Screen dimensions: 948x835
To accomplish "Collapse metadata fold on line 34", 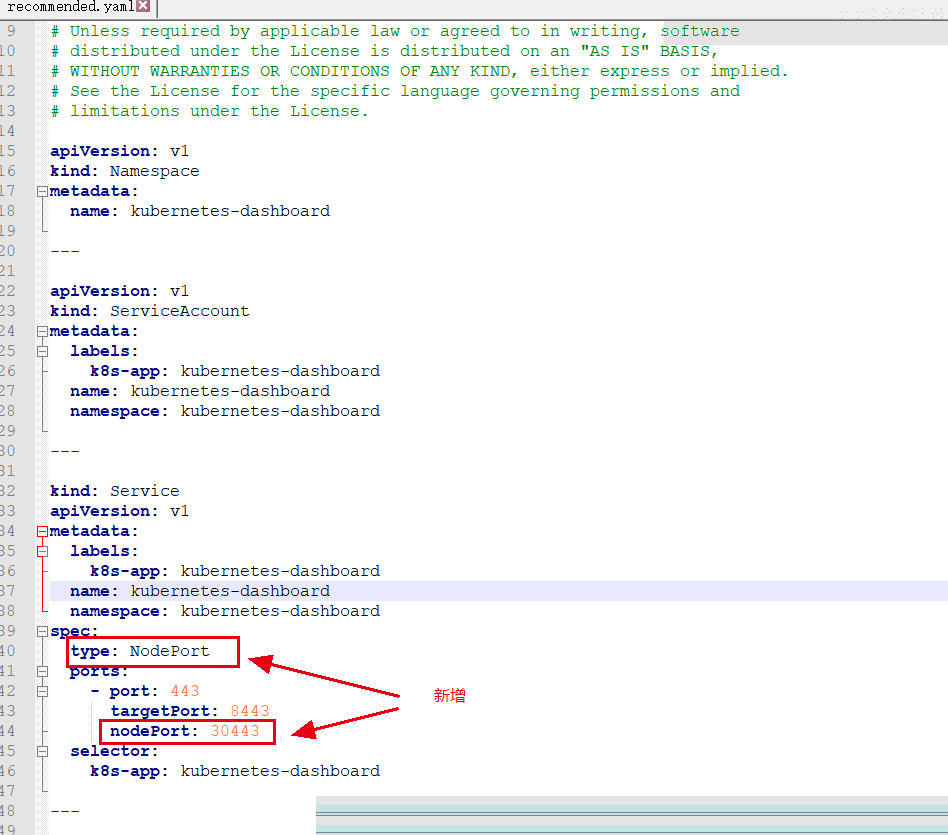I will pyautogui.click(x=42, y=531).
